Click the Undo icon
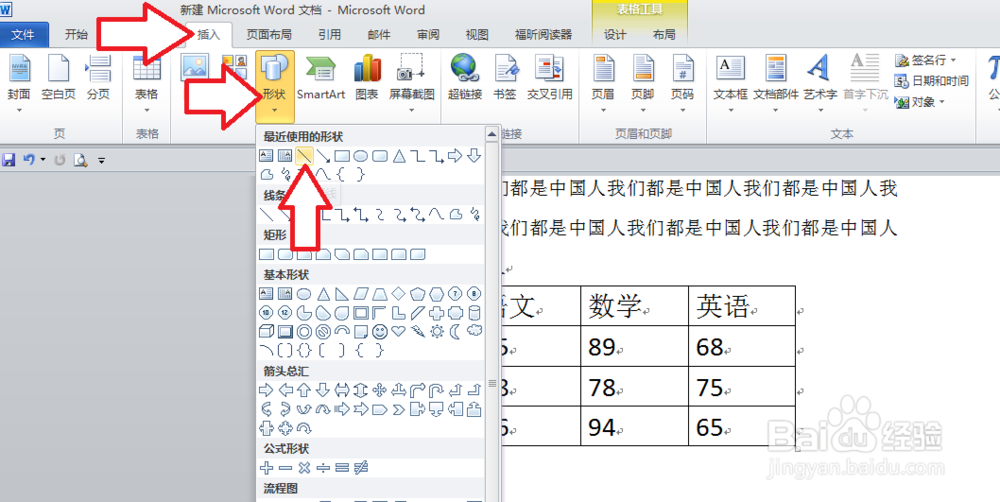The image size is (1000, 502). click(29, 159)
